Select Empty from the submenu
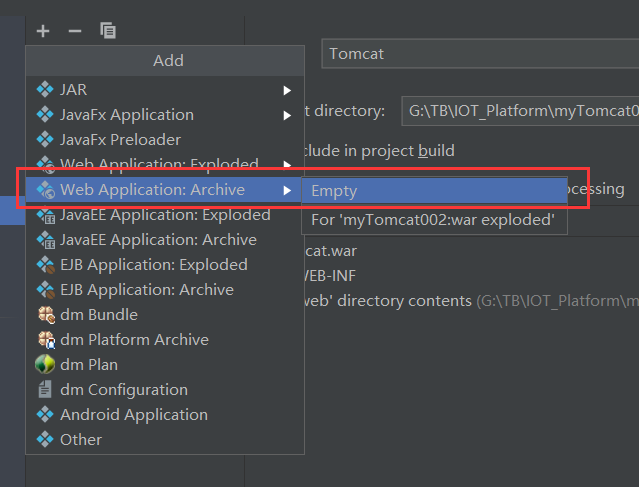This screenshot has width=639, height=487. tap(334, 191)
